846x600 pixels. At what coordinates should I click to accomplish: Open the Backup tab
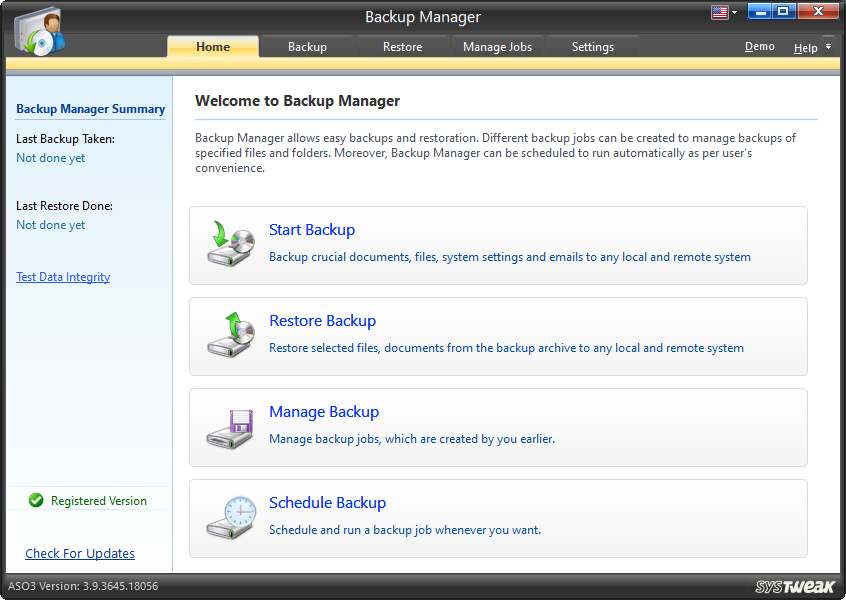click(307, 47)
